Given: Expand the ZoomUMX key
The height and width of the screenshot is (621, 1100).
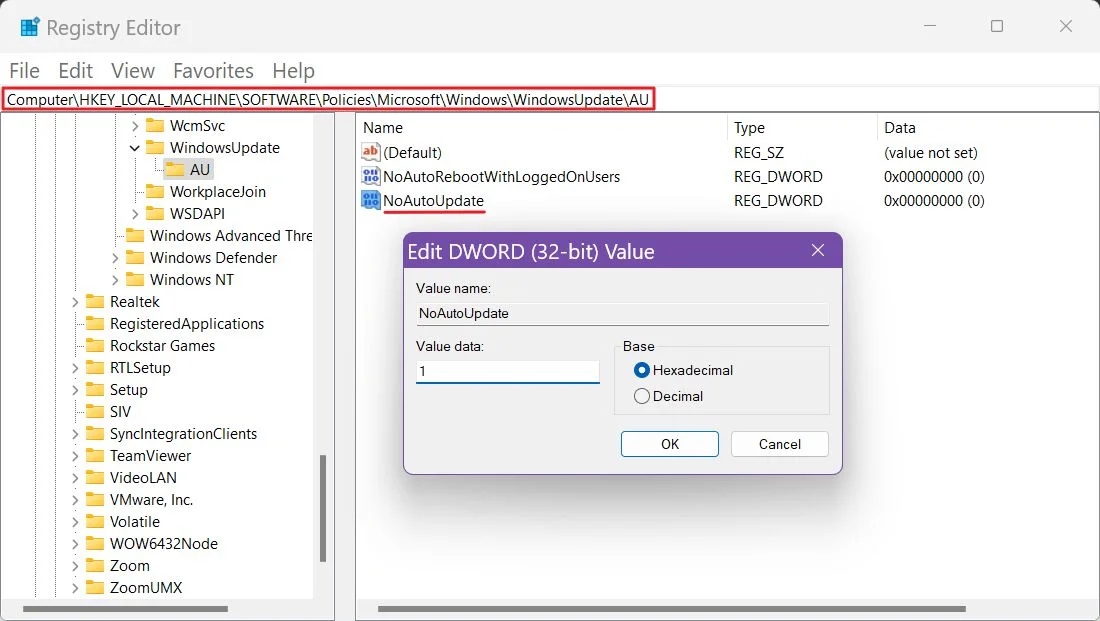Looking at the screenshot, I should (x=75, y=588).
